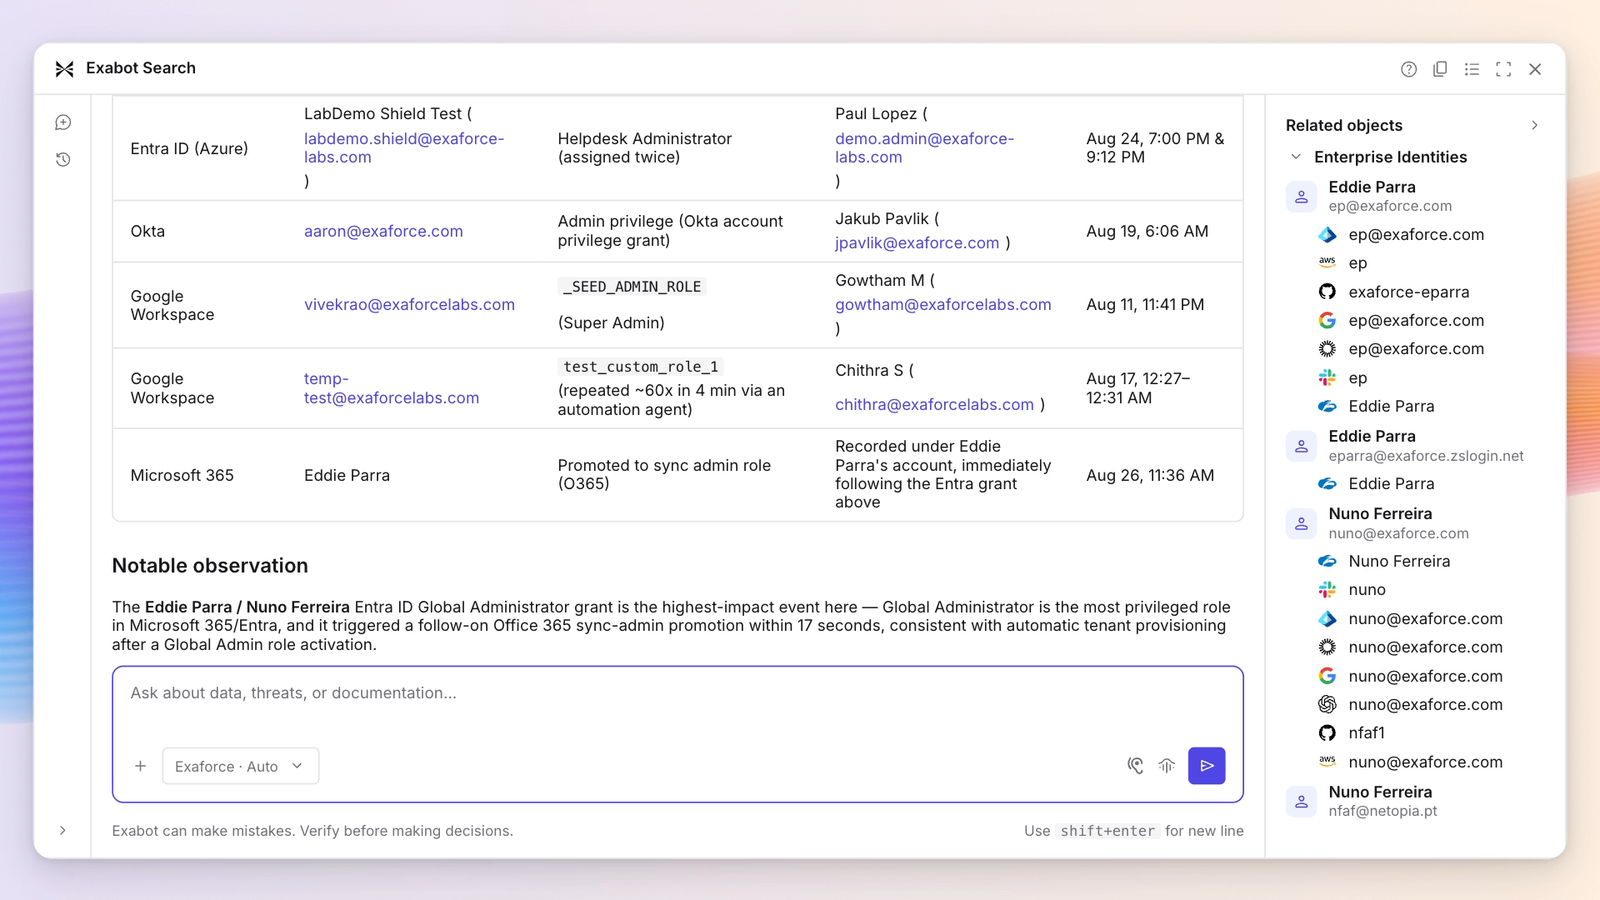
Task: Click Azure icon beside ep@exaforce.com
Action: tap(1327, 235)
